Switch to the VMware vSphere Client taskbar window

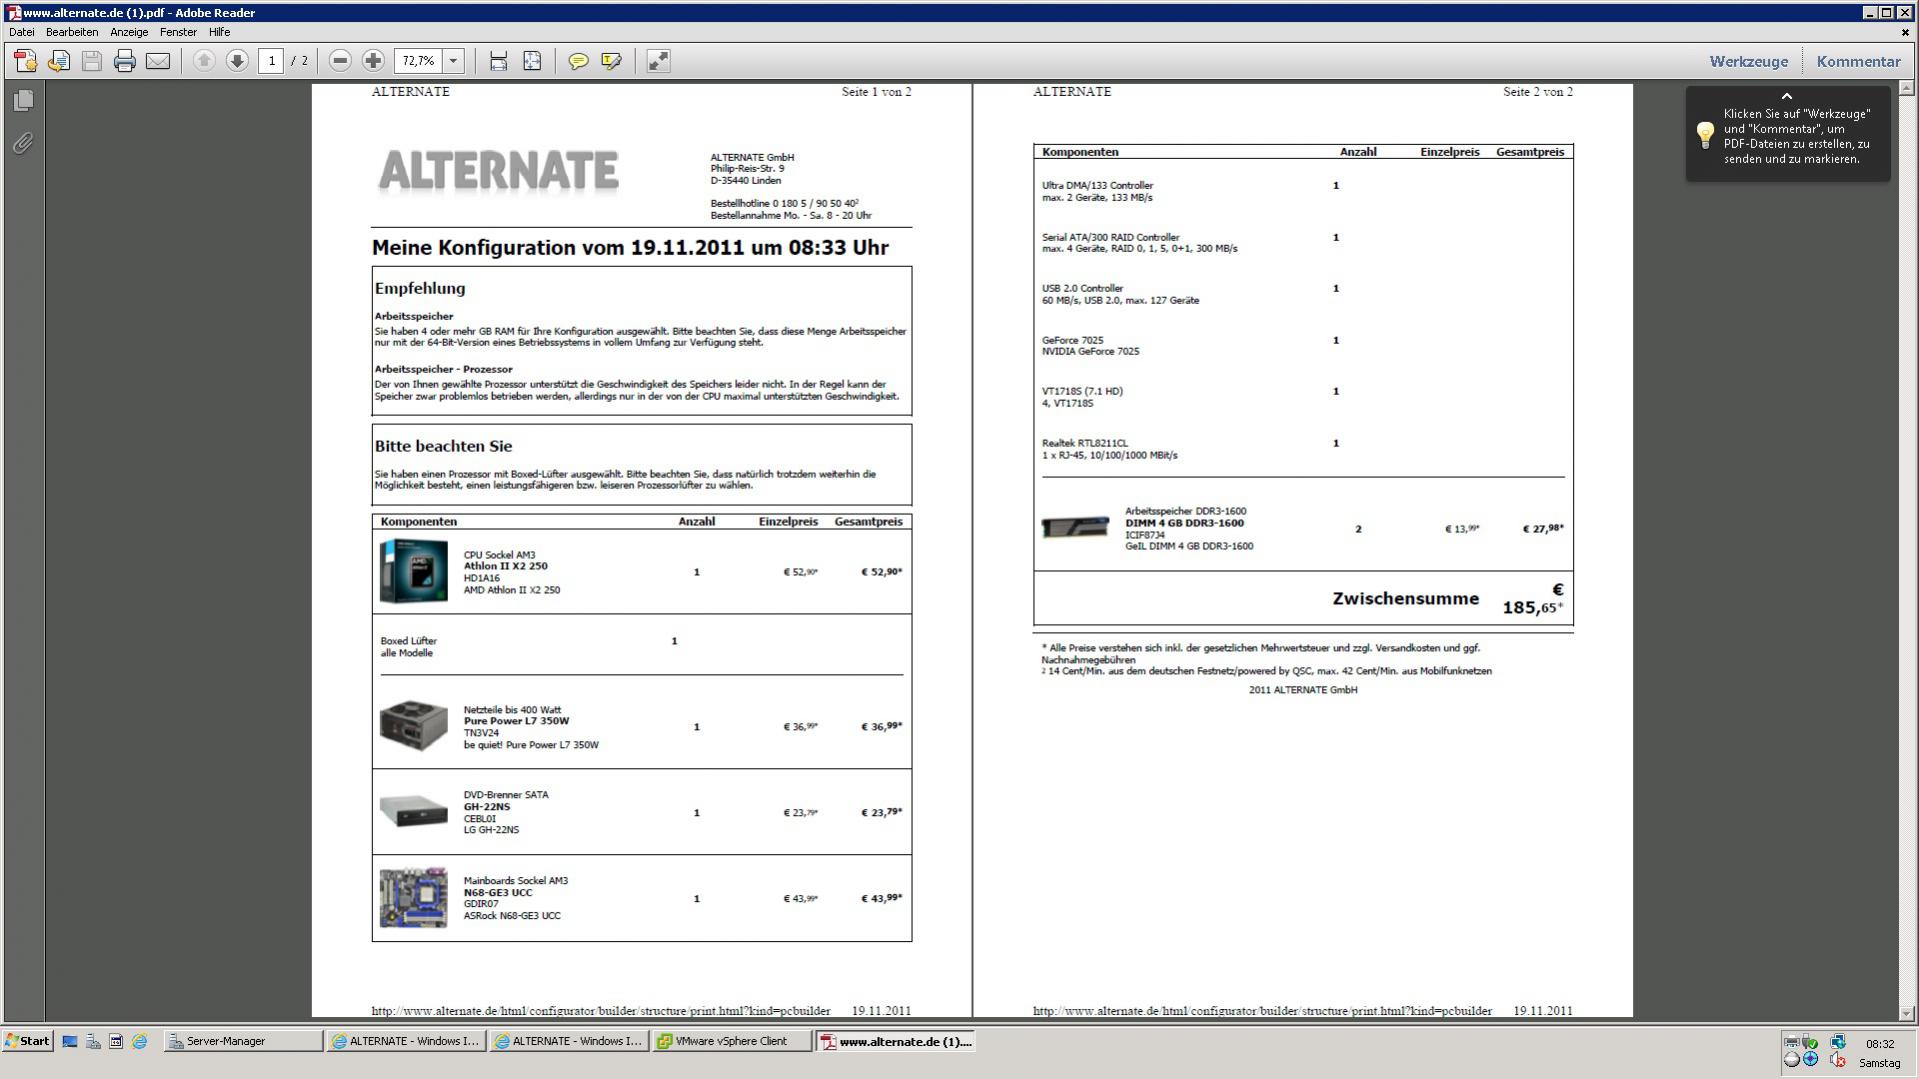click(732, 1041)
